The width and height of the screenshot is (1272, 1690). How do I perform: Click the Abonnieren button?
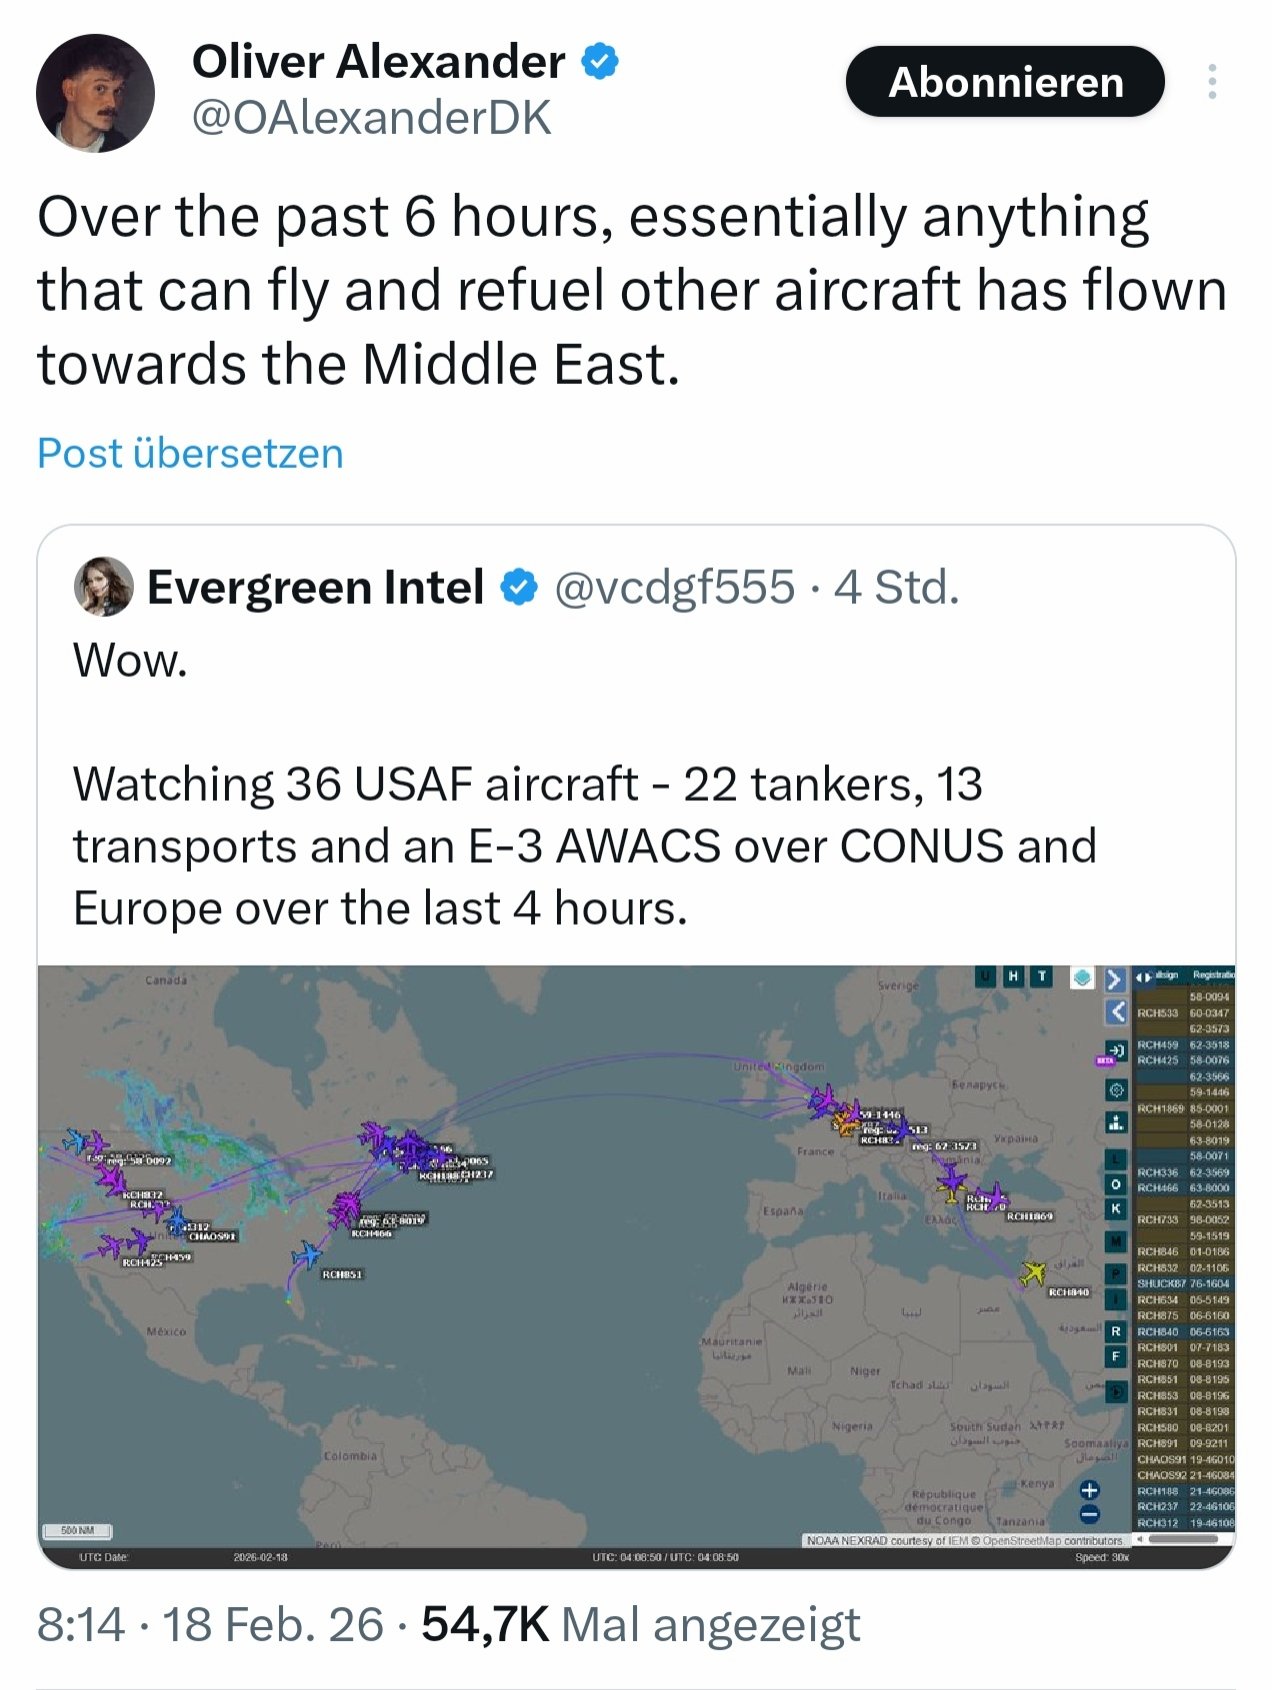[1005, 81]
